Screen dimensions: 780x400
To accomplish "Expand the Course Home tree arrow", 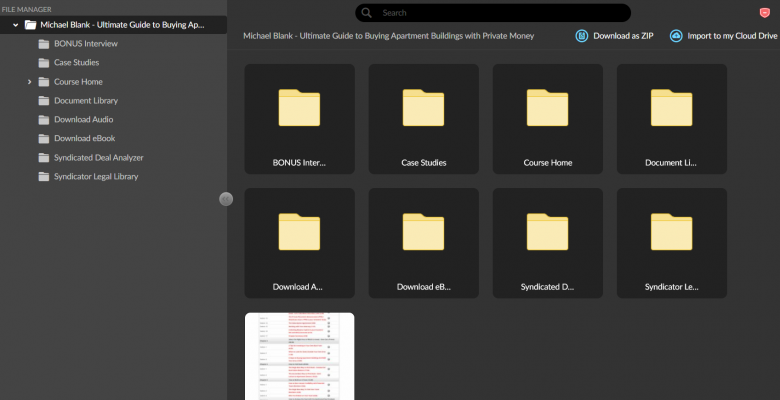I will click(29, 82).
